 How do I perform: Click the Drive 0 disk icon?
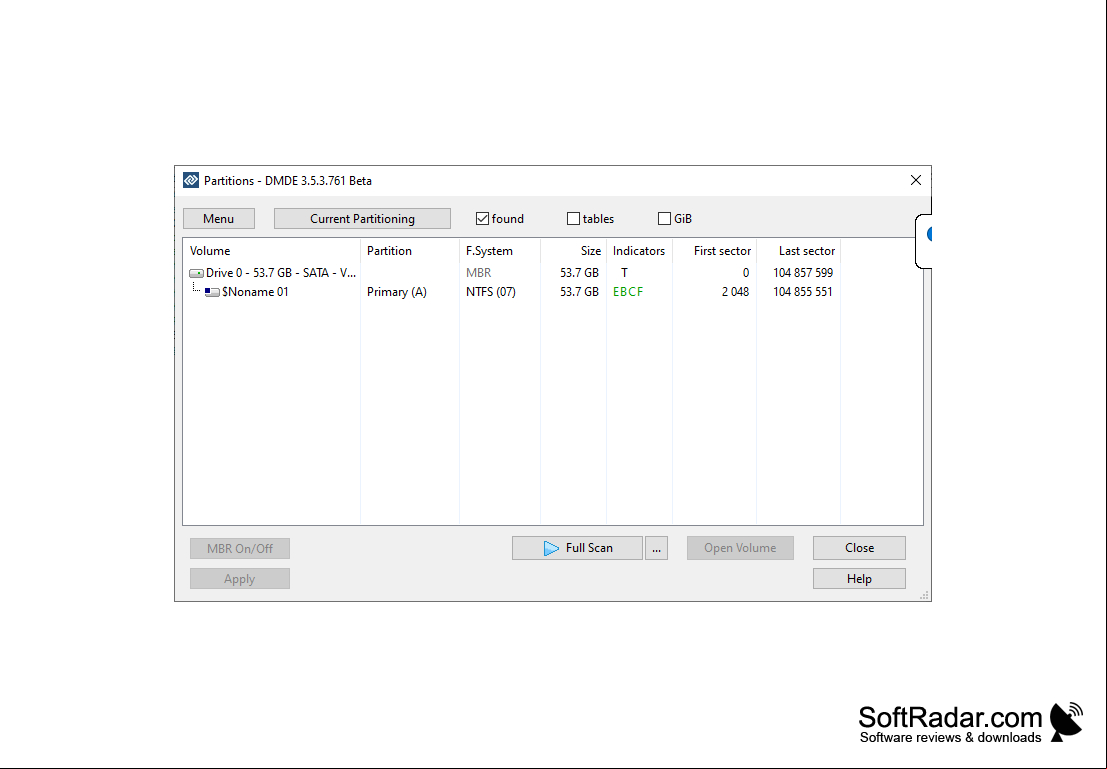point(196,273)
